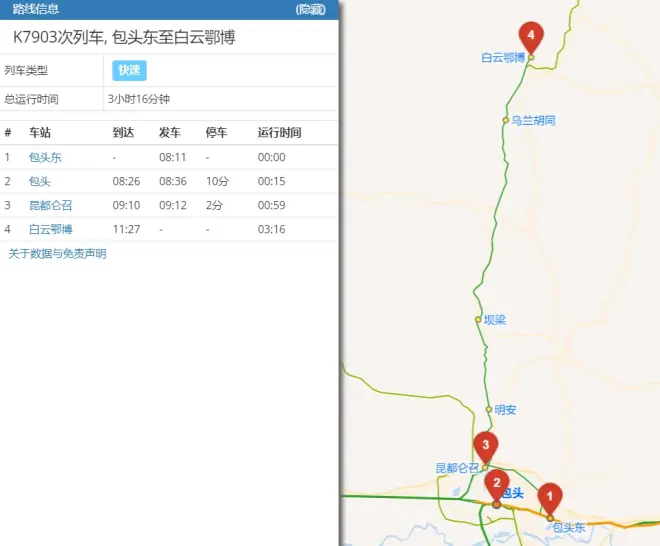The height and width of the screenshot is (546, 660).
Task: Open the 昆都仑召 station link in table
Action: 51,205
